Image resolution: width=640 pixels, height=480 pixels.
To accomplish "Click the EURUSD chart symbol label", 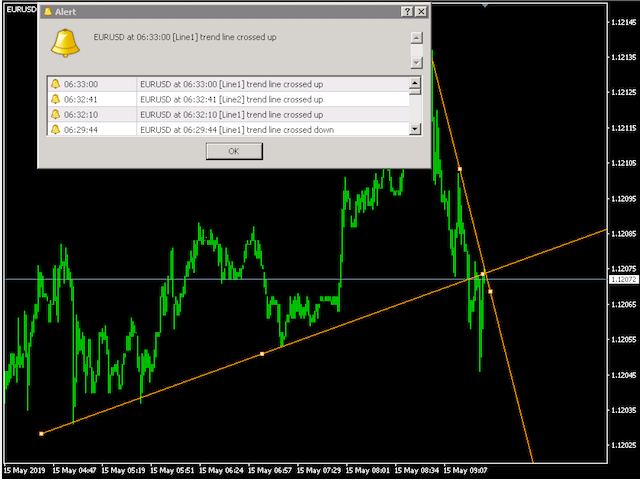I will click(x=21, y=9).
